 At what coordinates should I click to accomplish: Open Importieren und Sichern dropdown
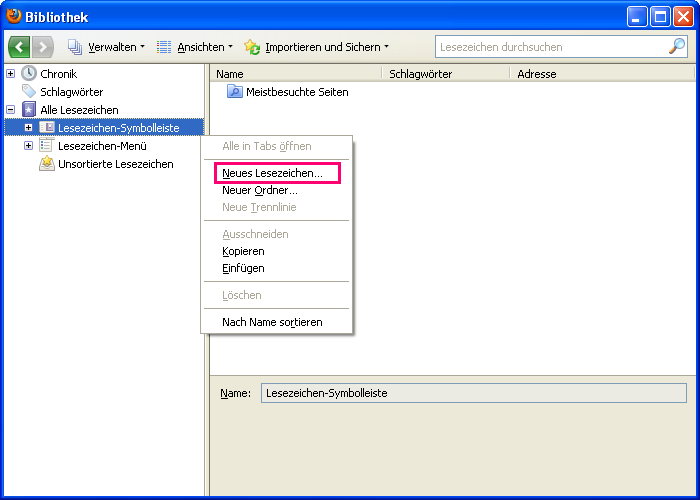point(317,47)
